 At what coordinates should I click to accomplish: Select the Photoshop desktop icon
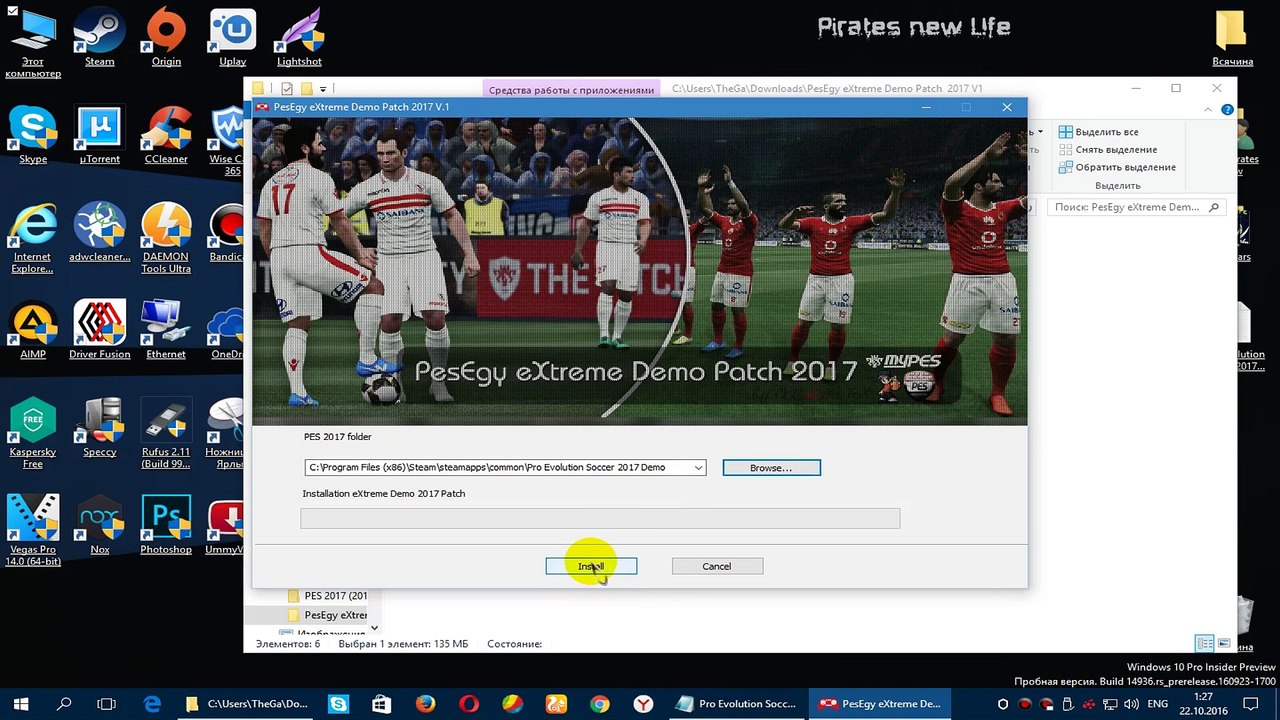(166, 525)
